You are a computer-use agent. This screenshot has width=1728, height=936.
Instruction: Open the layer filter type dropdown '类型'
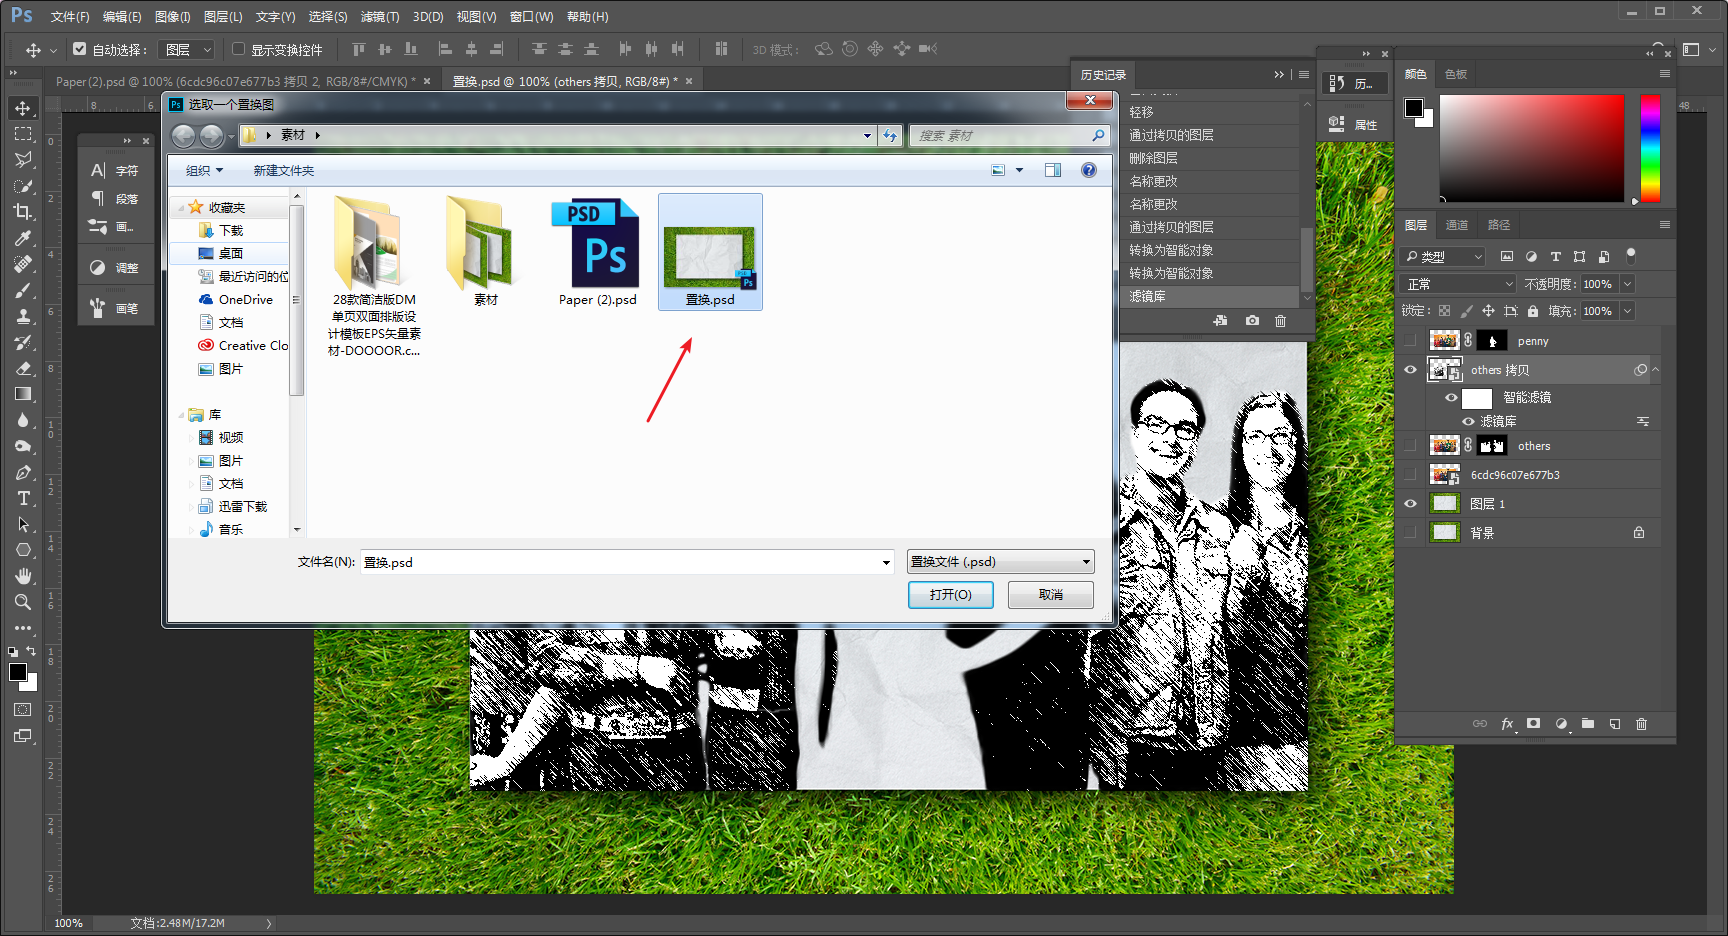pyautogui.click(x=1444, y=257)
